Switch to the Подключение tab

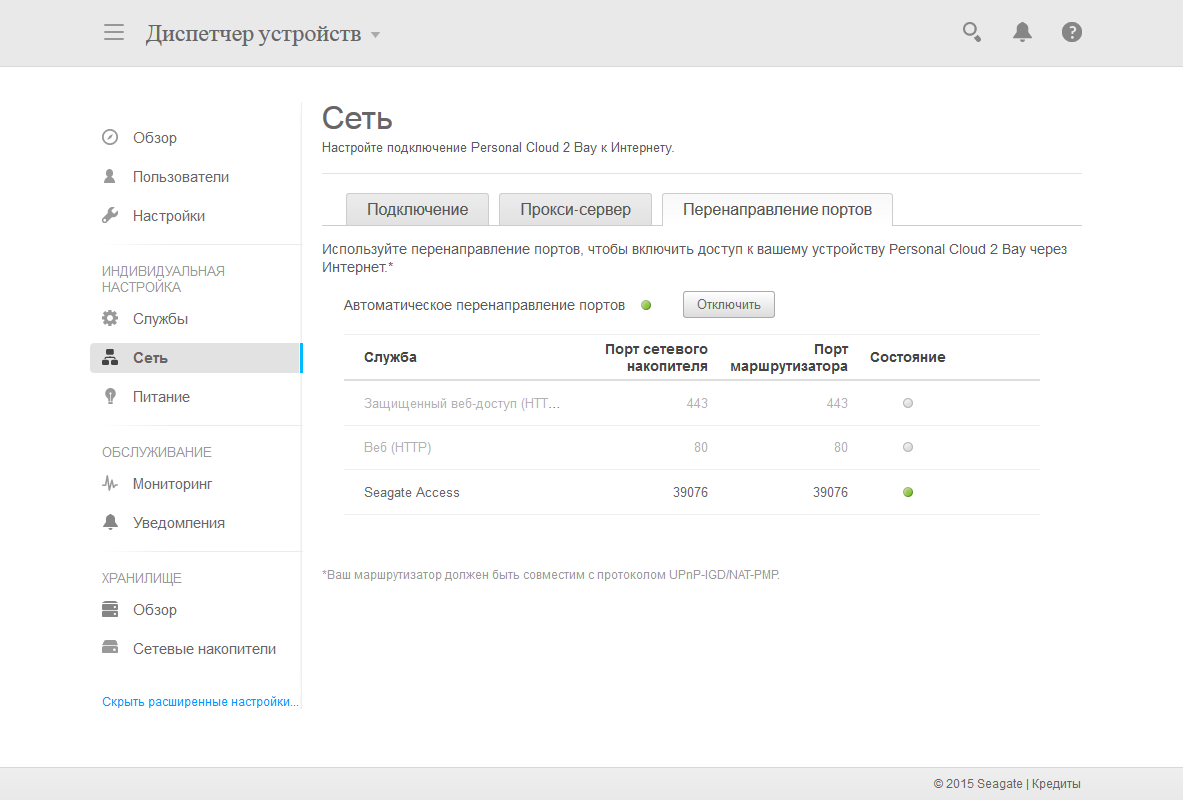tap(417, 209)
